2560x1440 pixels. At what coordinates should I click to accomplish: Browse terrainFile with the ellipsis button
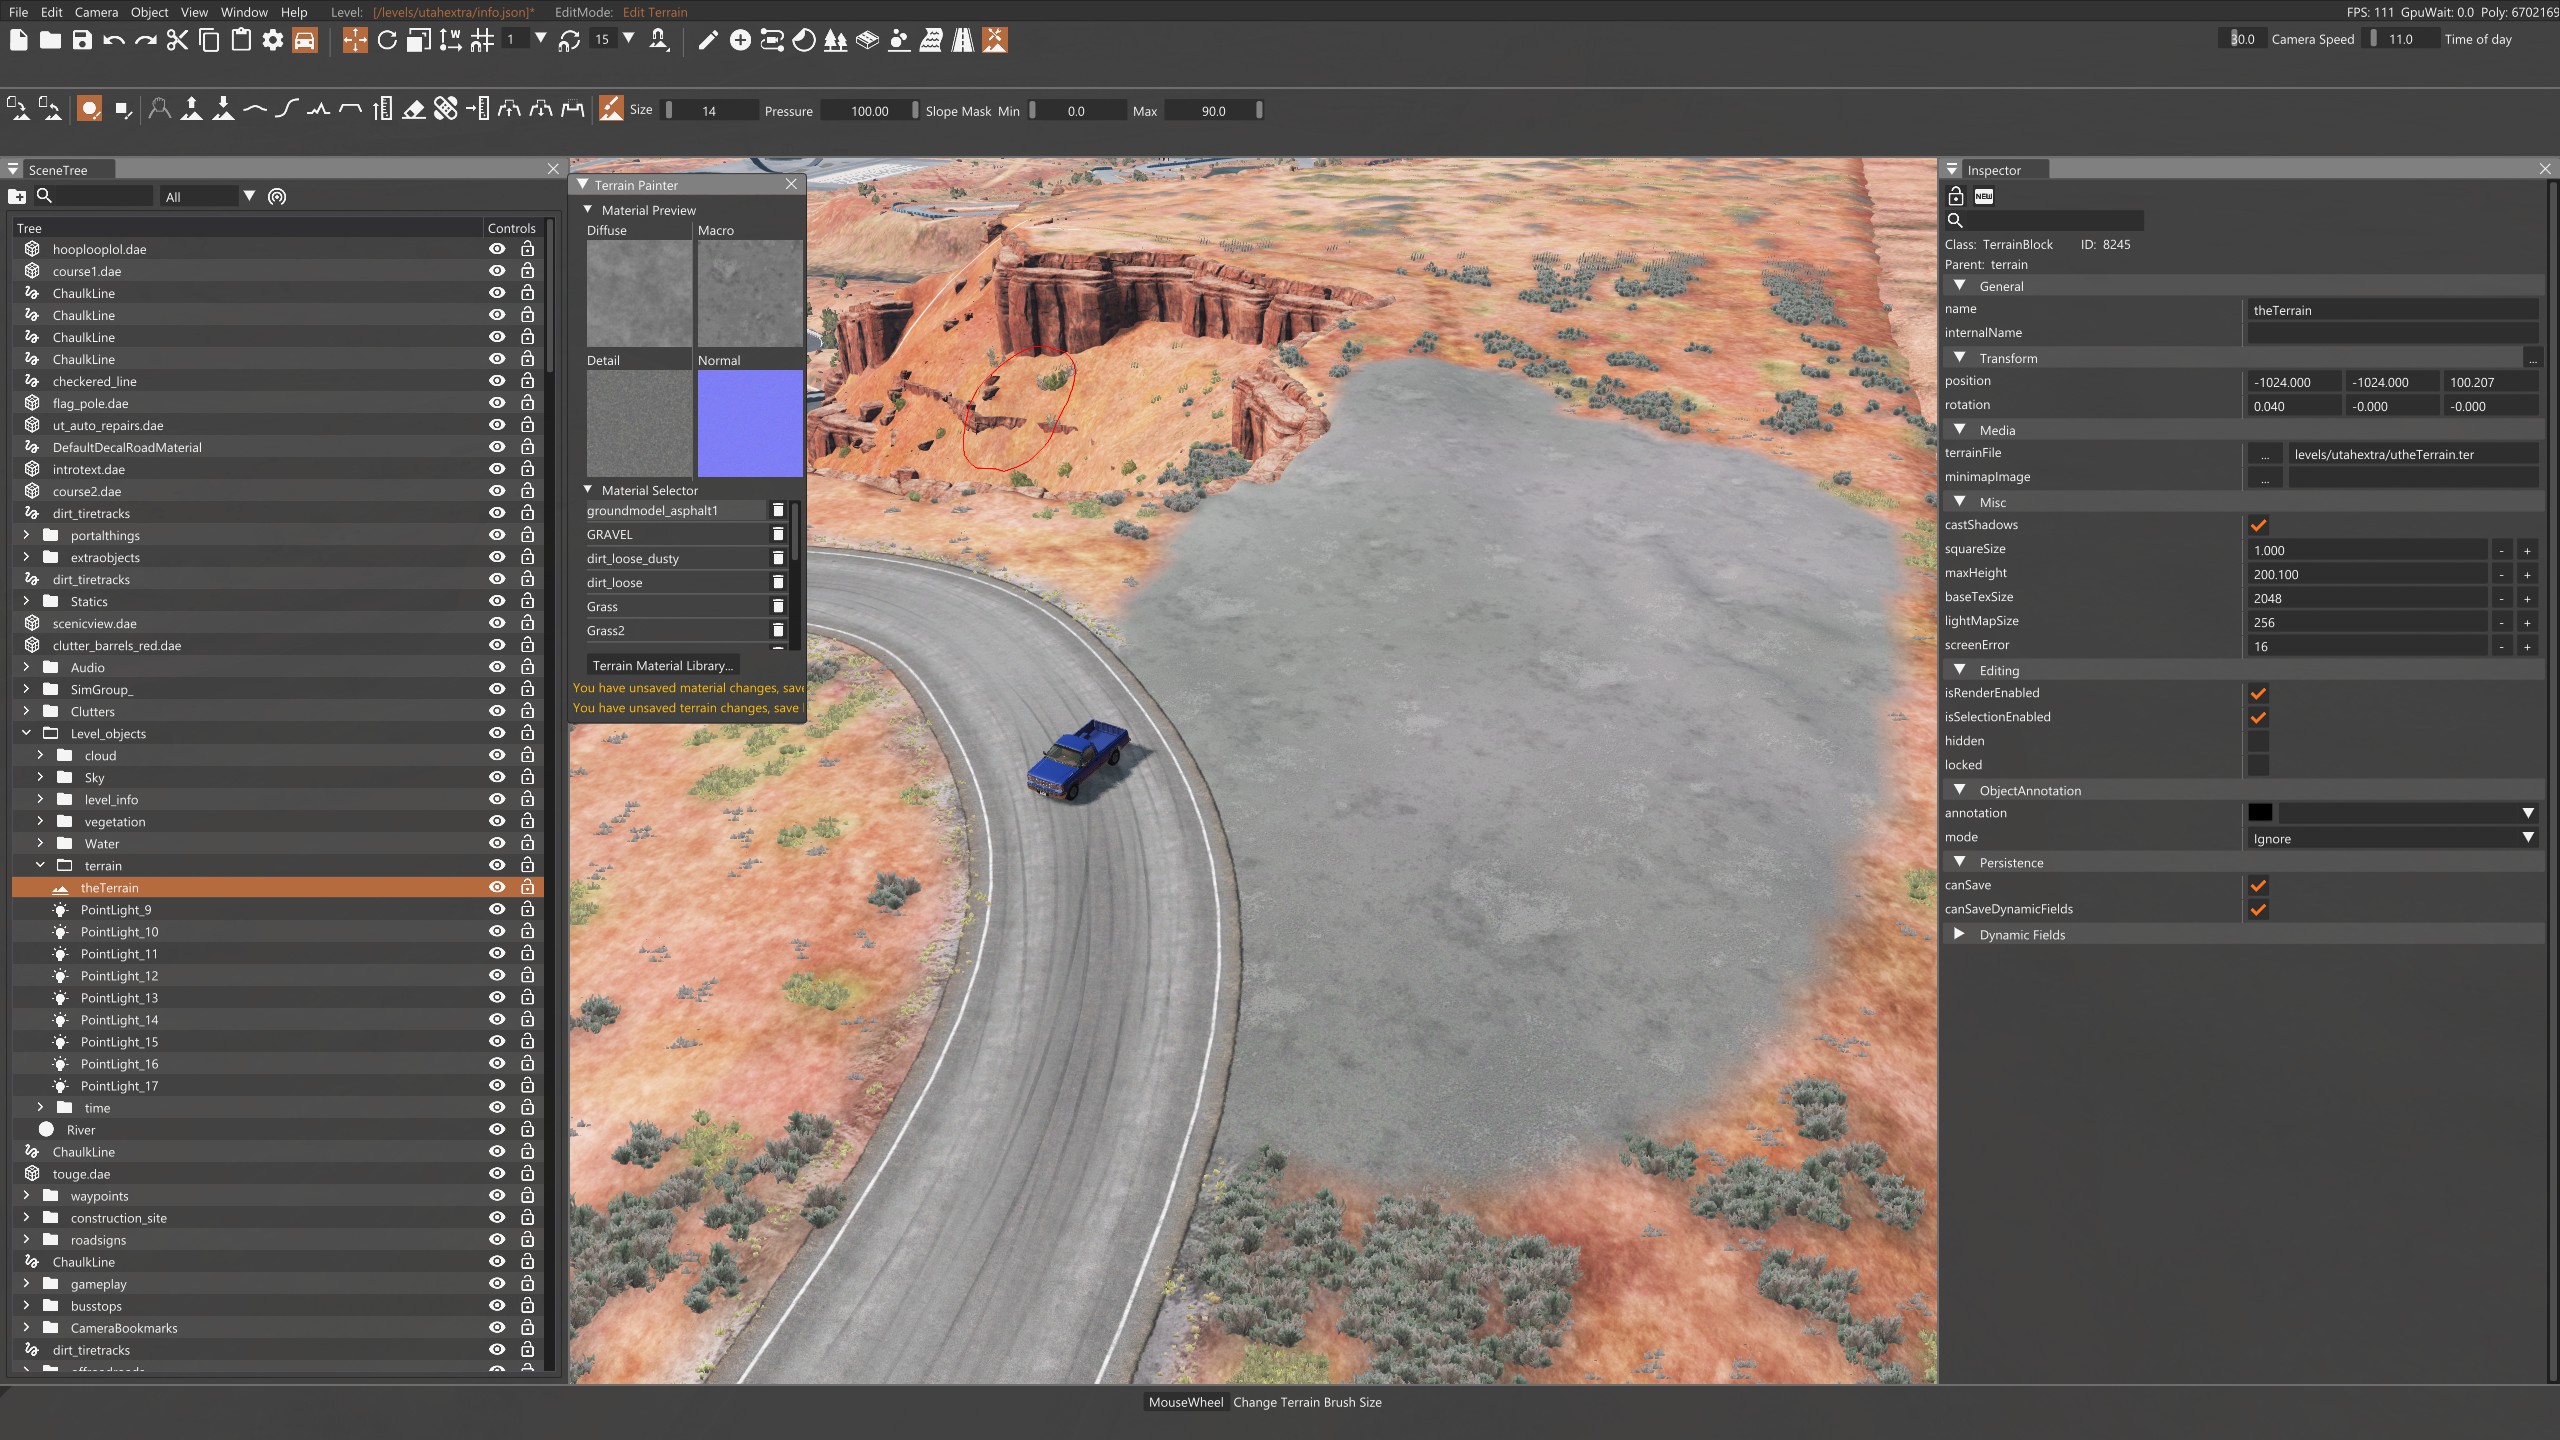[x=2265, y=454]
